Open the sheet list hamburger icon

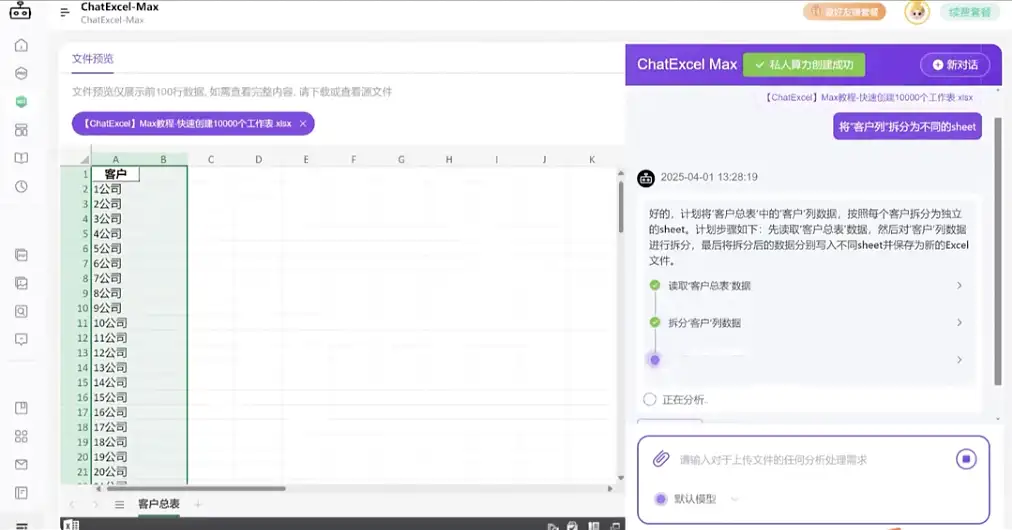coord(119,504)
